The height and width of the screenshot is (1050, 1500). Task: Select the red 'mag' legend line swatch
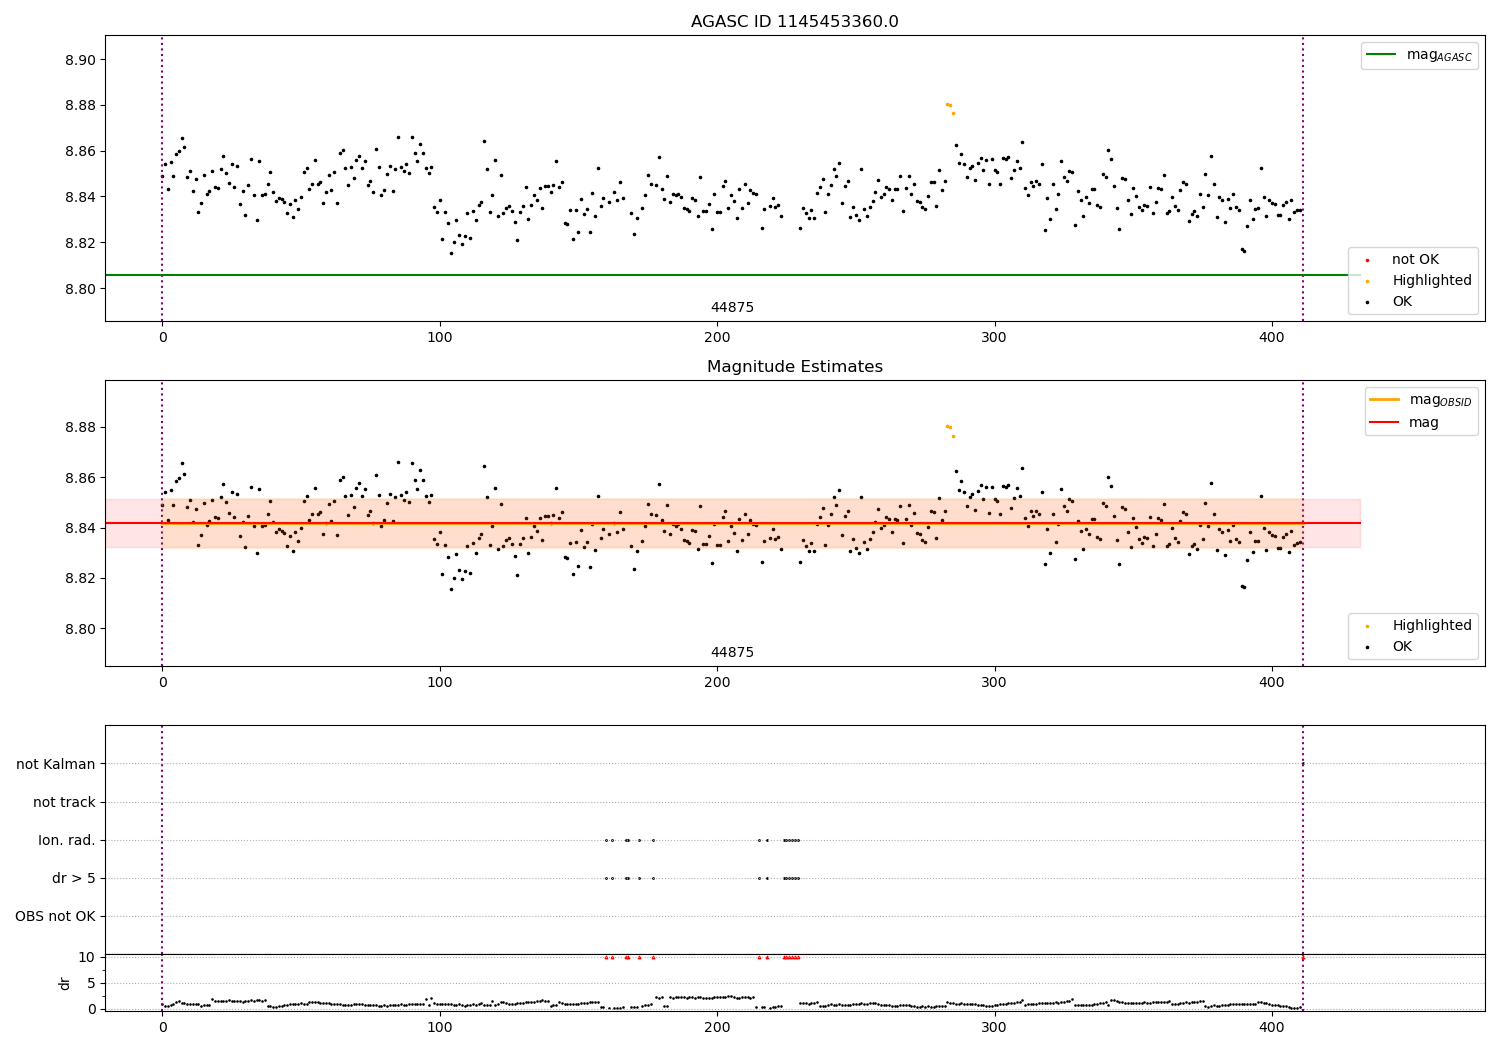[x=1385, y=423]
